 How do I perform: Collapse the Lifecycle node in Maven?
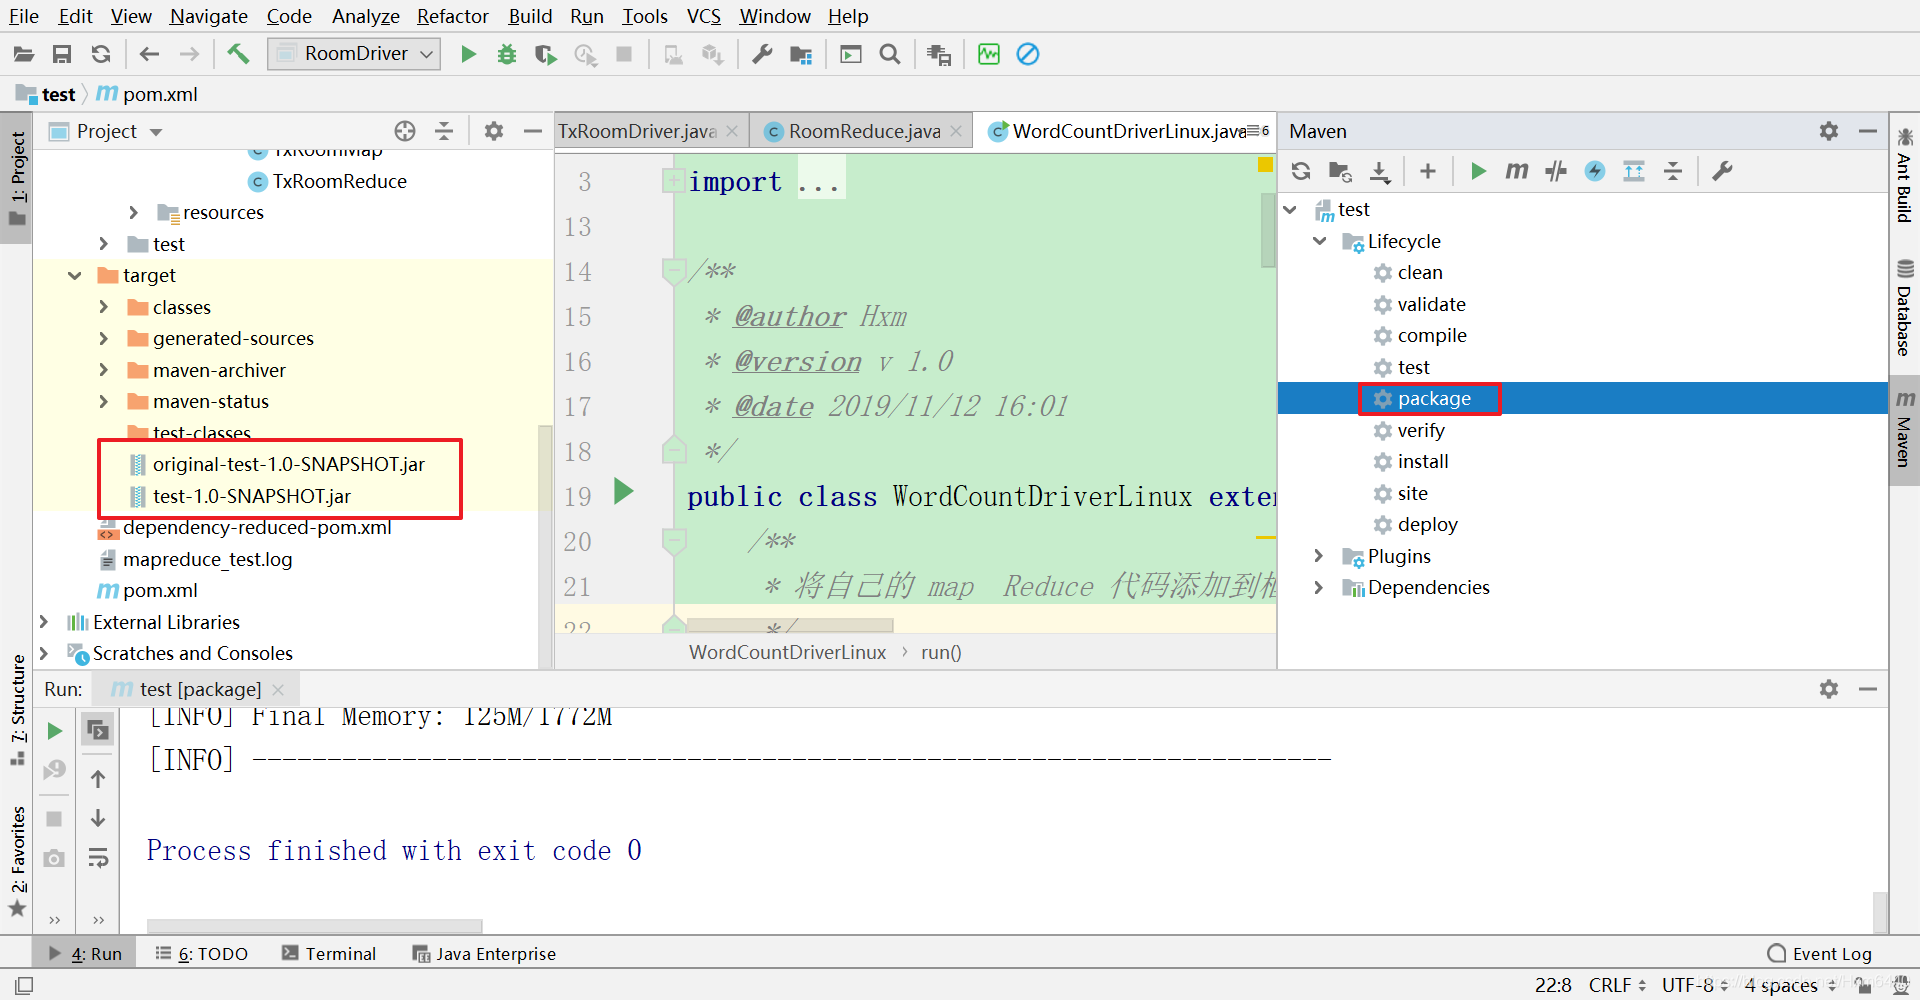pos(1320,241)
